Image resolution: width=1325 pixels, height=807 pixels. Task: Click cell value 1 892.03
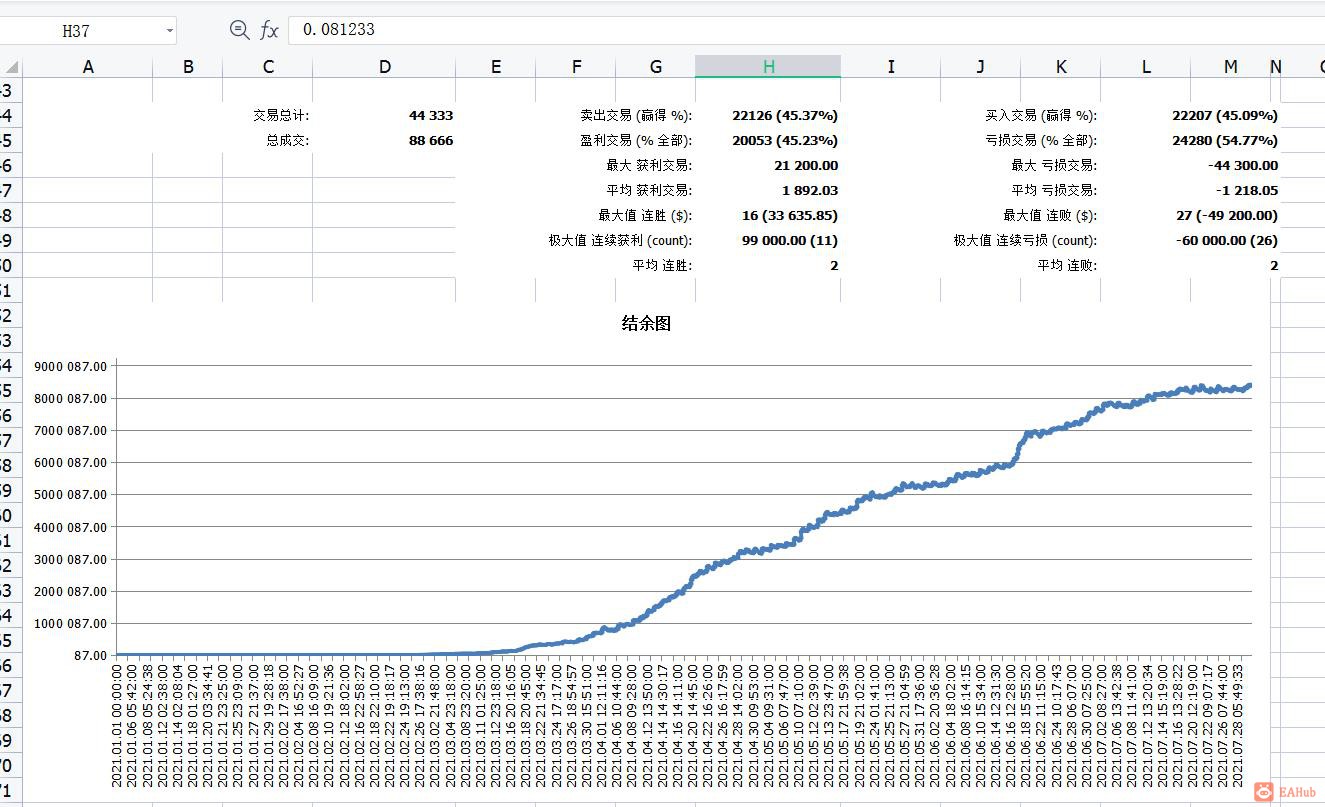point(810,190)
